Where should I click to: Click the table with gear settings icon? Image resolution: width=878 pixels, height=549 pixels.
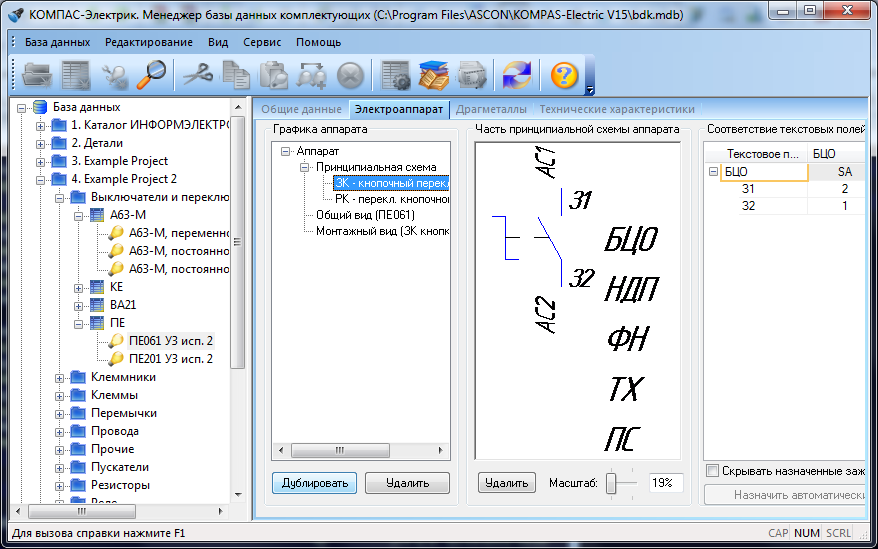coord(396,75)
